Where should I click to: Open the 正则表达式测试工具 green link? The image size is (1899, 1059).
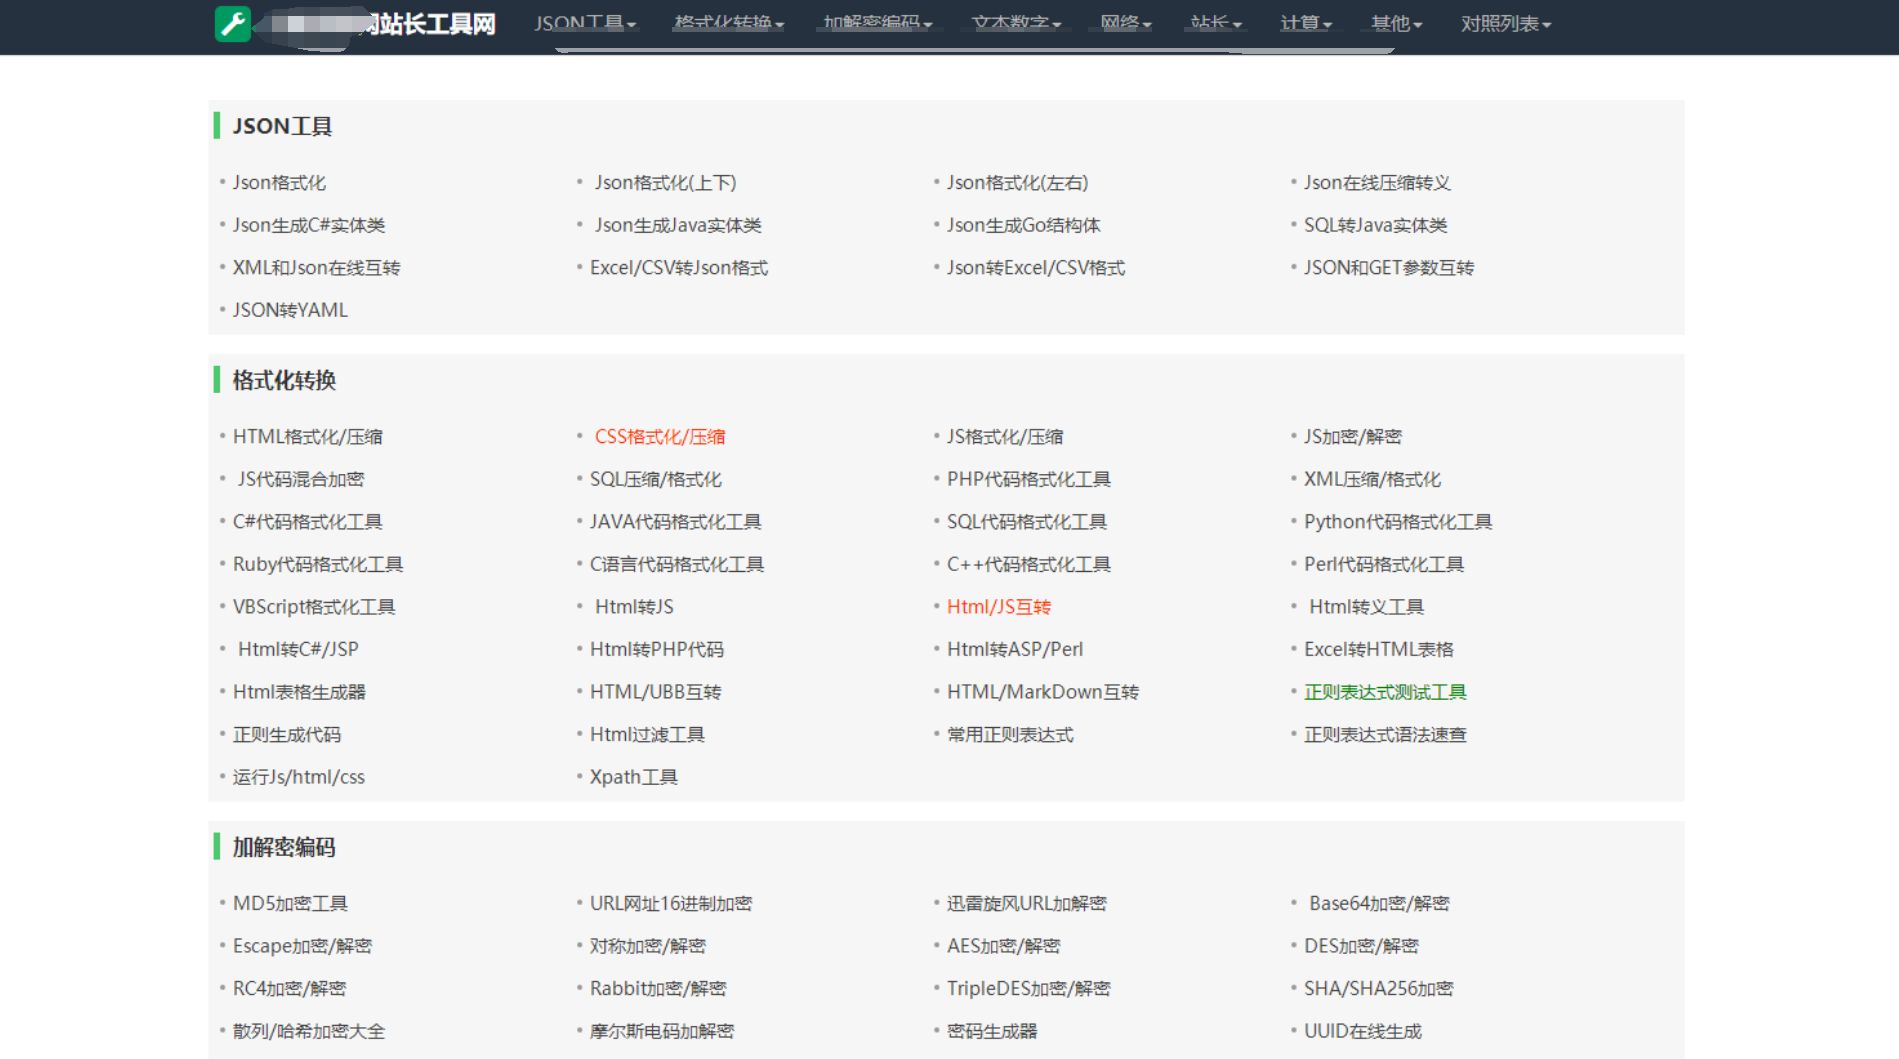tap(1385, 691)
